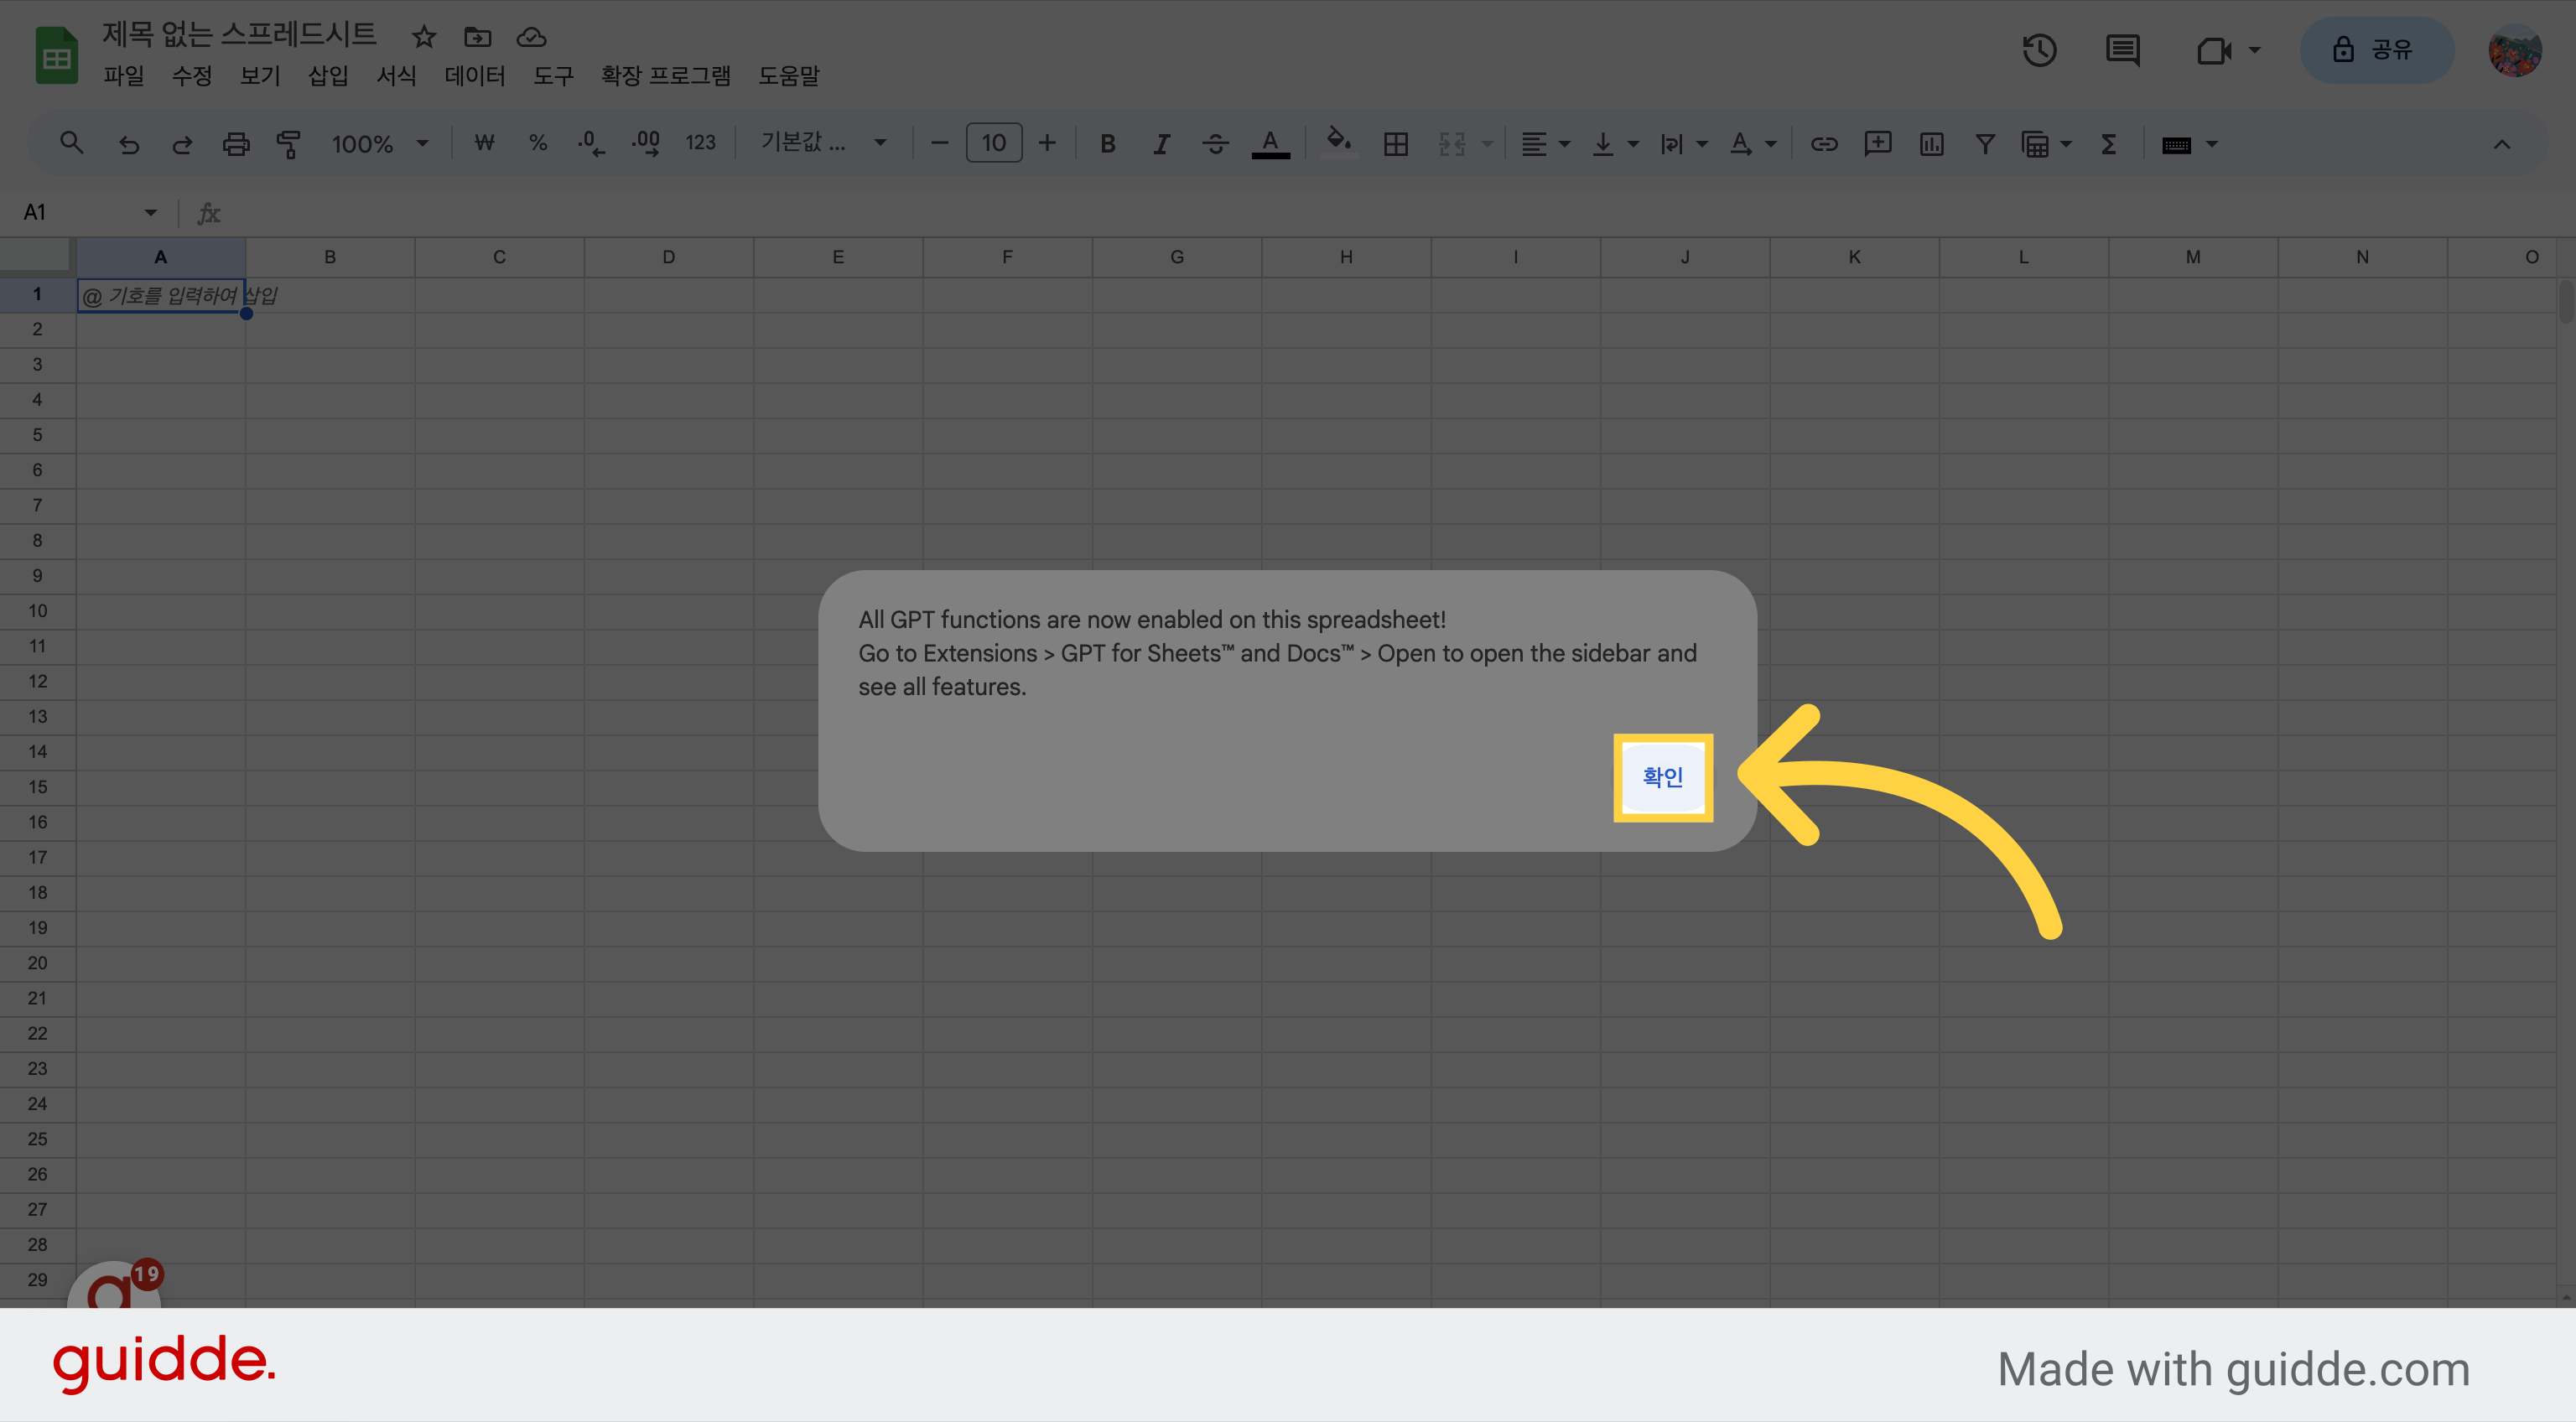The height and width of the screenshot is (1422, 2576).
Task: Select the borders grid icon
Action: 1395,144
